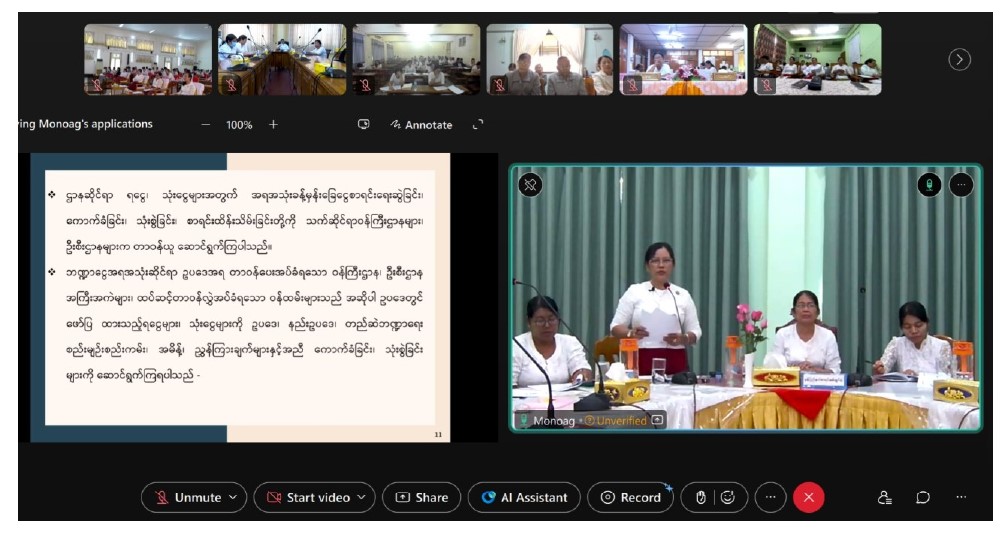1008x542 pixels.
Task: Open the Chat panel icon
Action: point(923,497)
